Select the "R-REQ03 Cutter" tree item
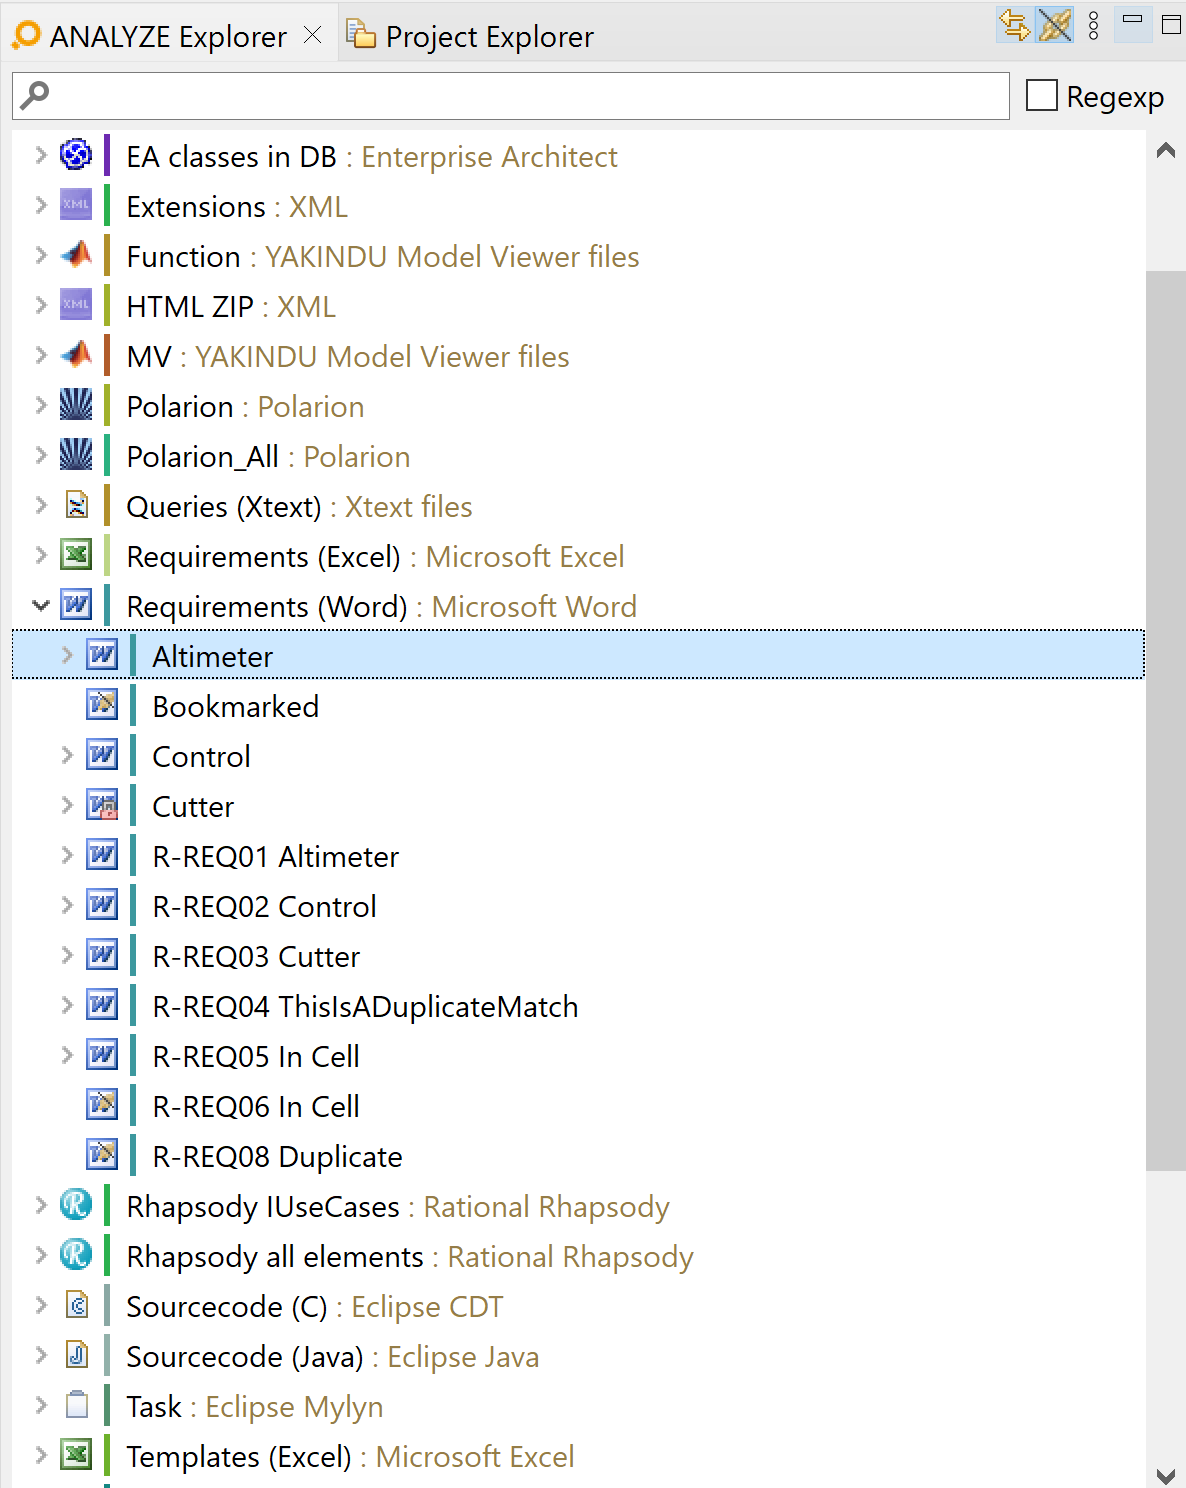Screen dimensions: 1186x1488 (x=256, y=957)
